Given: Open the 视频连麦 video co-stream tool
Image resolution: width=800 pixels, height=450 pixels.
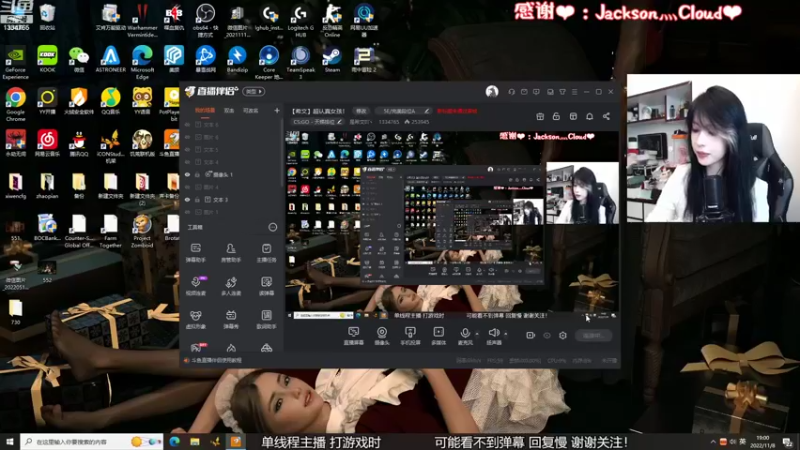Looking at the screenshot, I should tap(195, 286).
